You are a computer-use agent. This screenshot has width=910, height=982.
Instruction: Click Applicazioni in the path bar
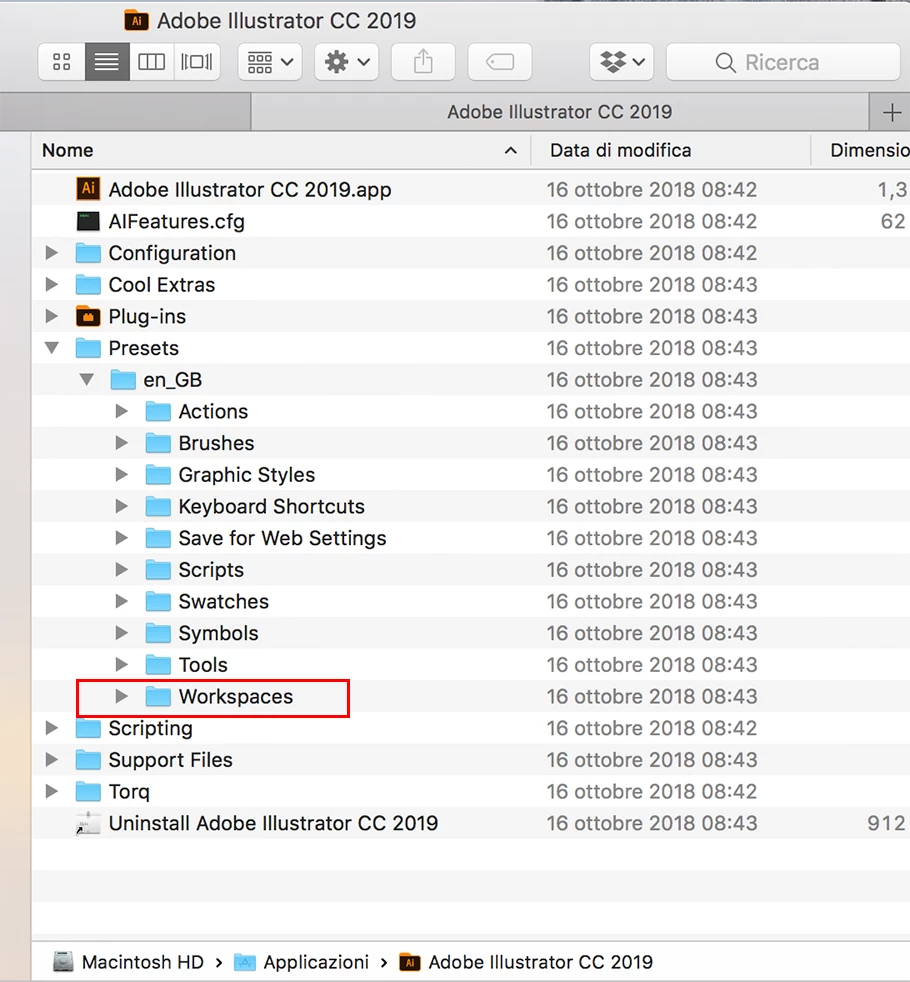(x=316, y=962)
